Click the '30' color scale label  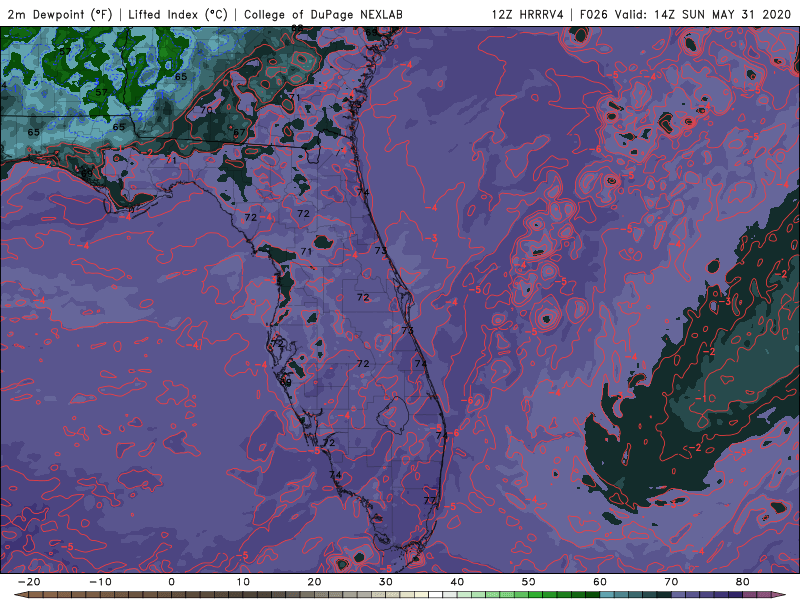(x=386, y=582)
